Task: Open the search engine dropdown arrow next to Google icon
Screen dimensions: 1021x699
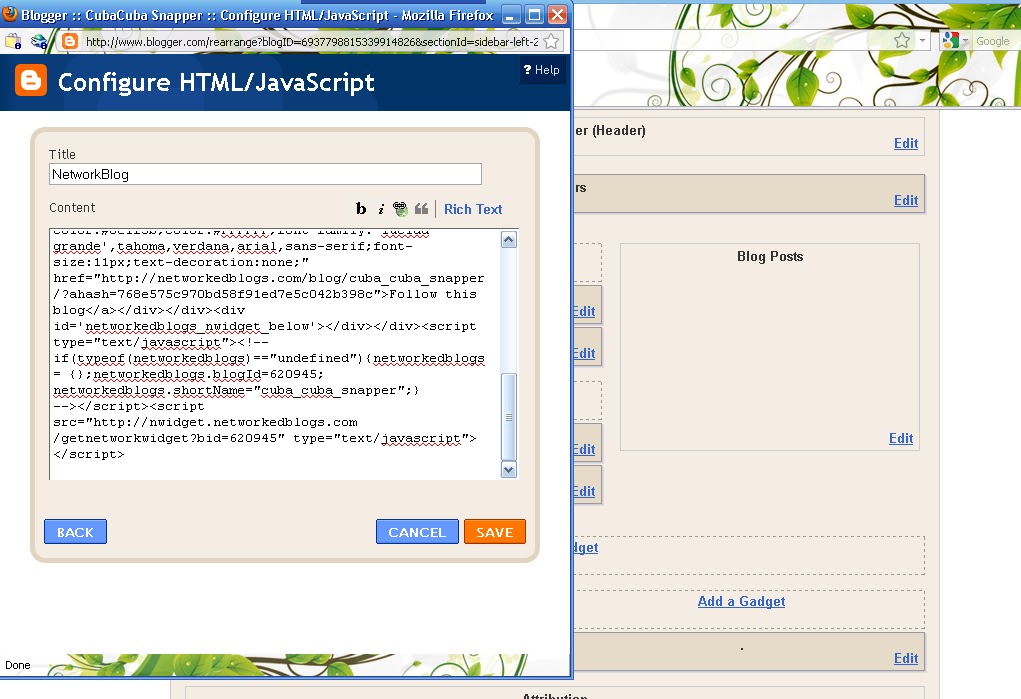Action: [965, 41]
